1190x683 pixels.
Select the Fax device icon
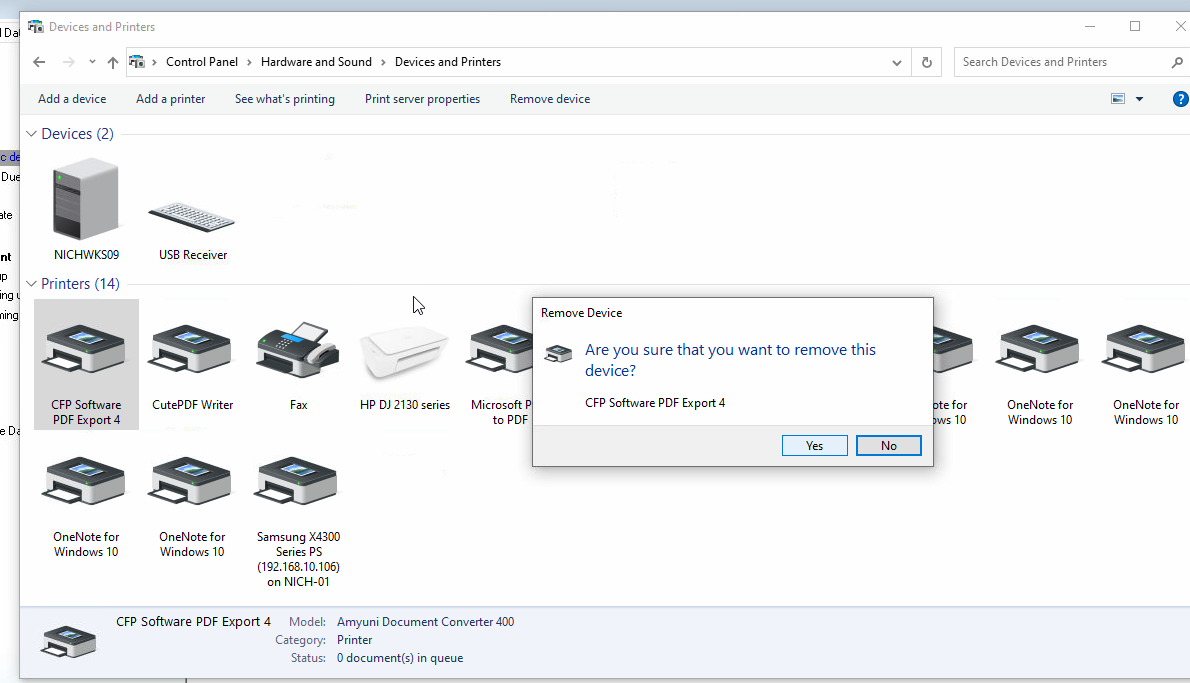pos(298,352)
